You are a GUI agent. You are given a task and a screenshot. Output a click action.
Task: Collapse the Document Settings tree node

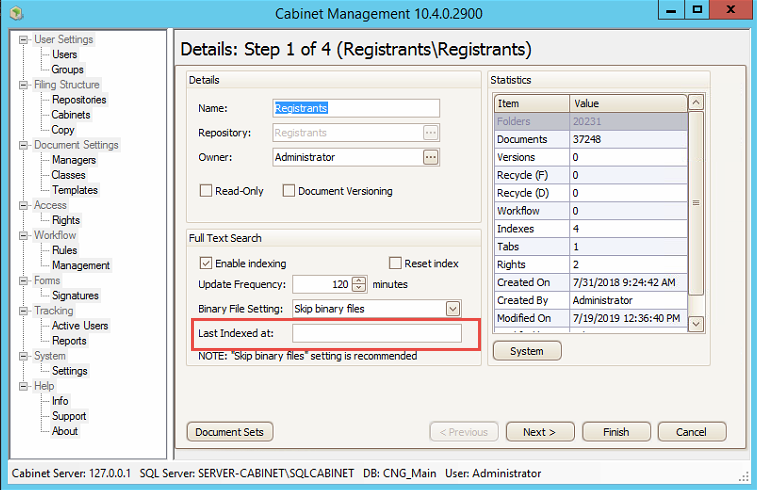(23, 145)
